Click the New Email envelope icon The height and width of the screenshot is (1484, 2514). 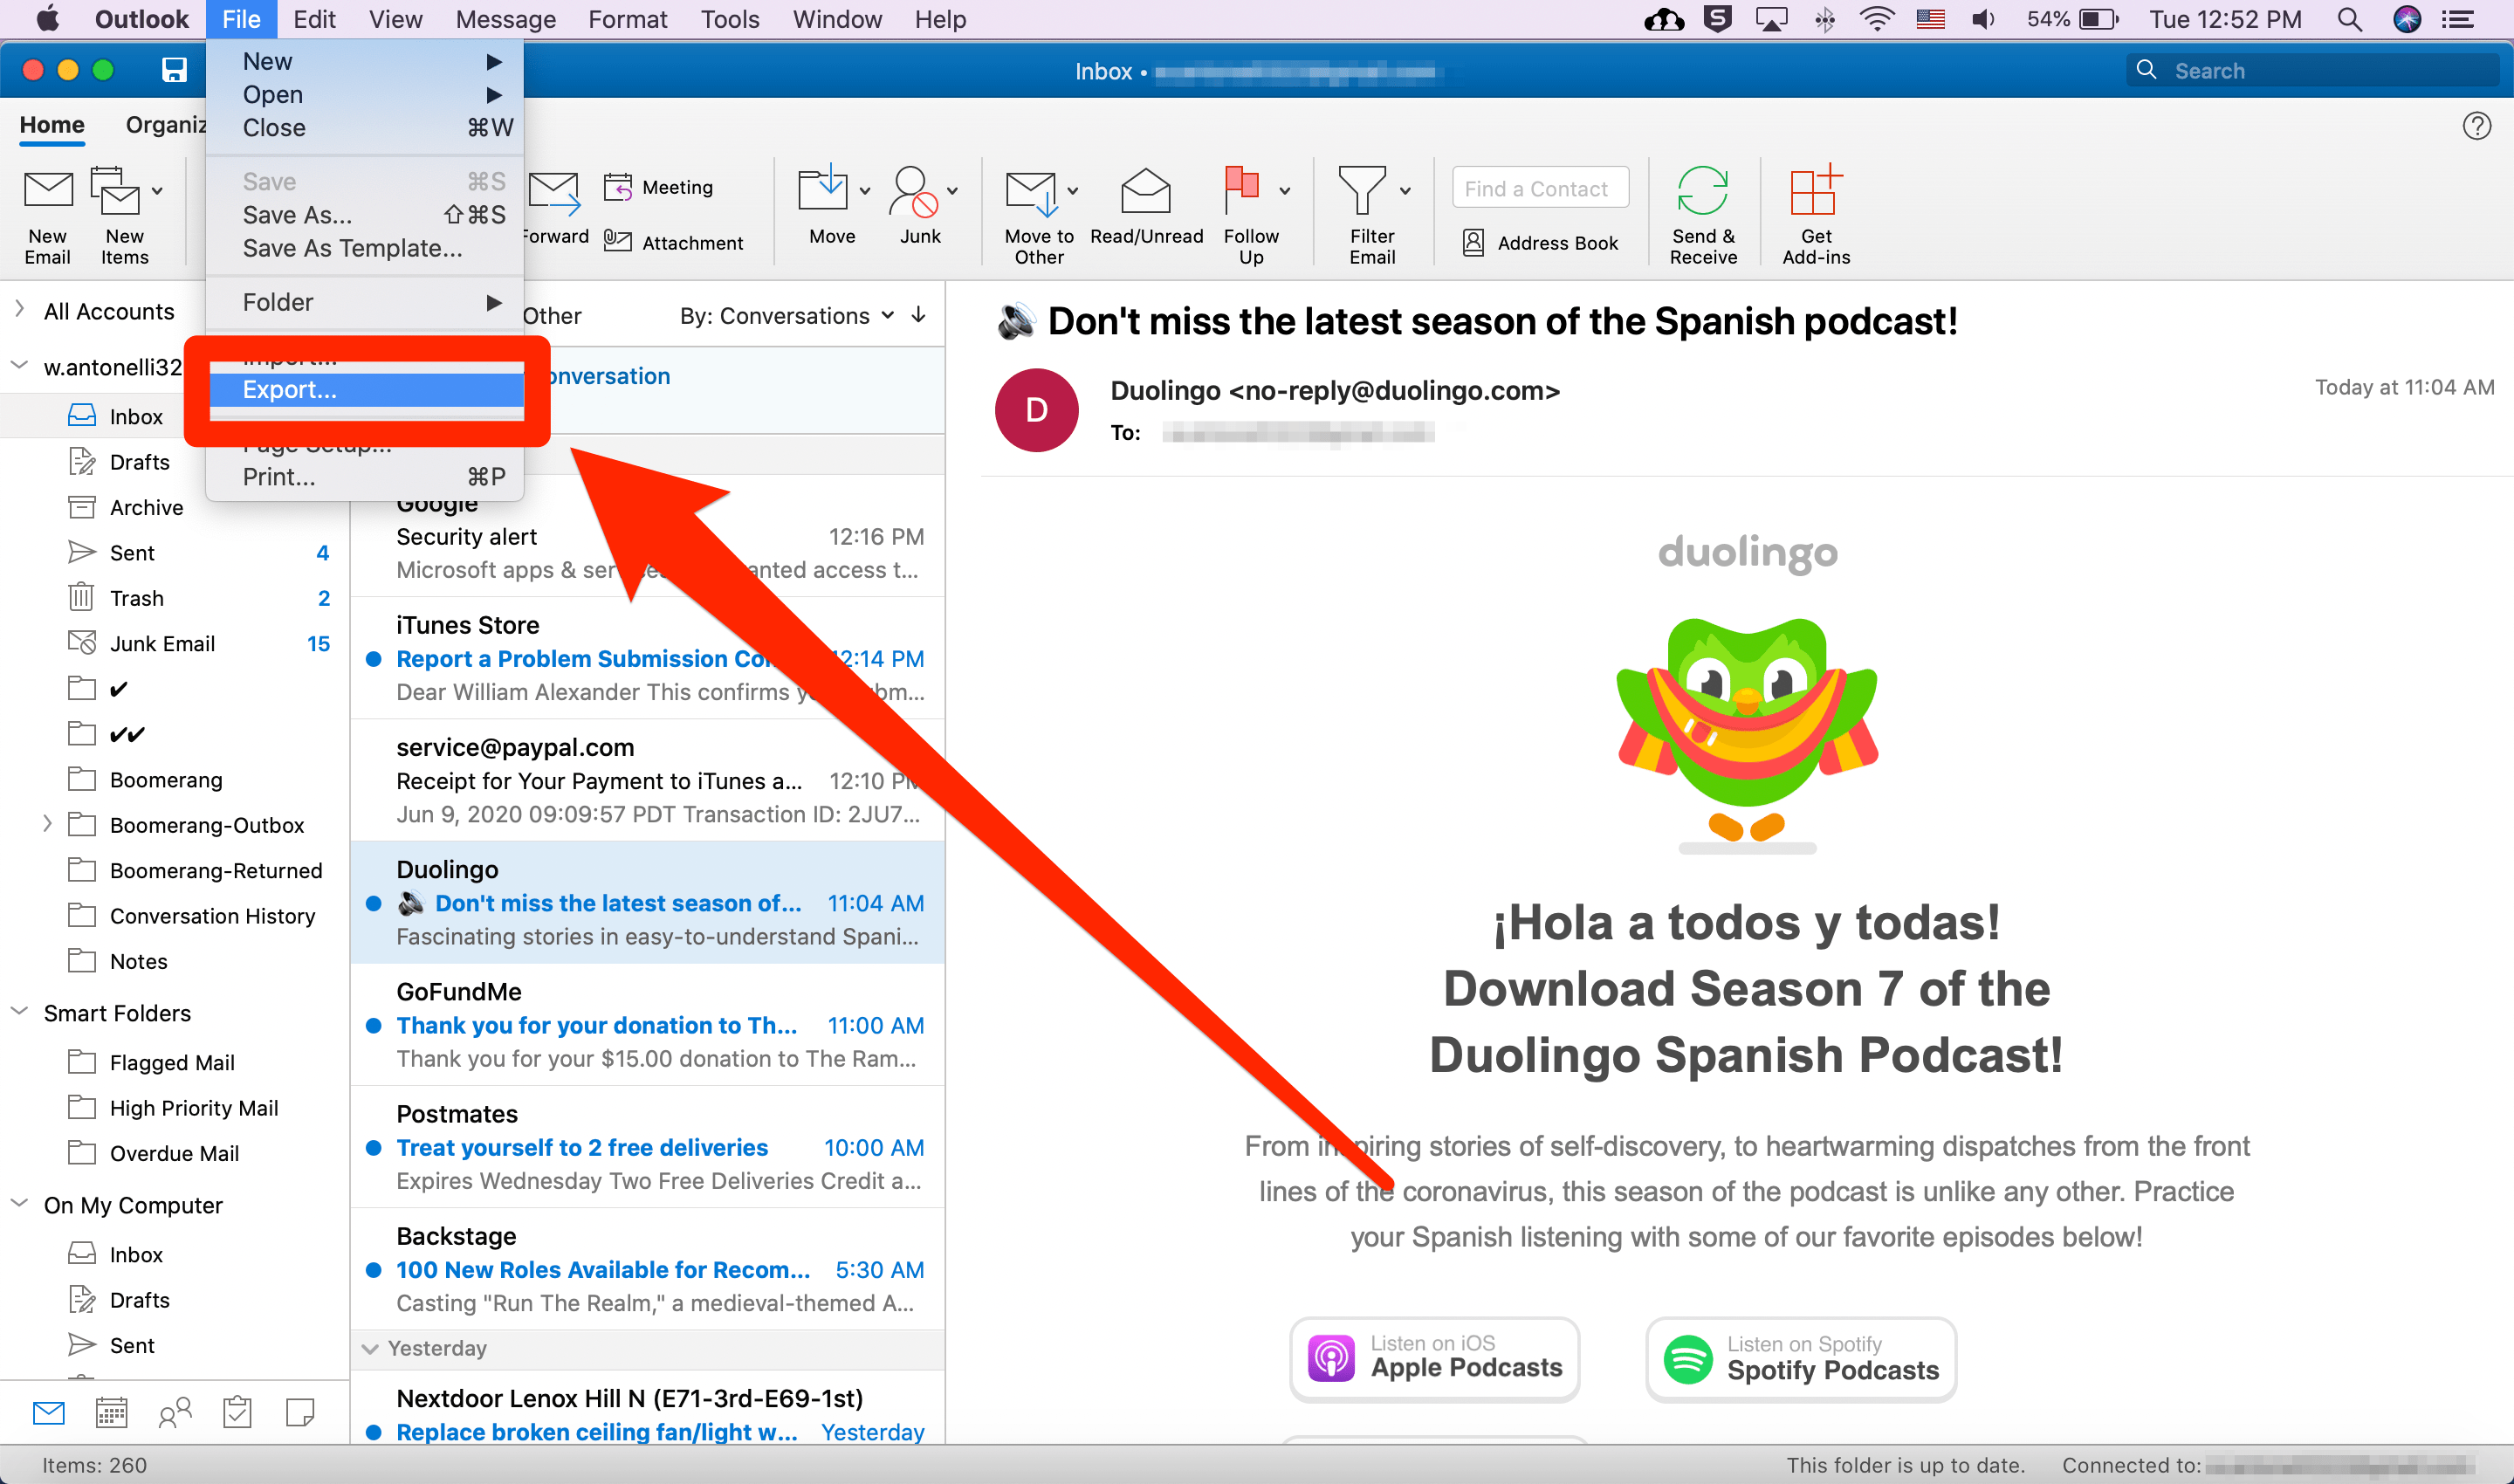pyautogui.click(x=47, y=191)
